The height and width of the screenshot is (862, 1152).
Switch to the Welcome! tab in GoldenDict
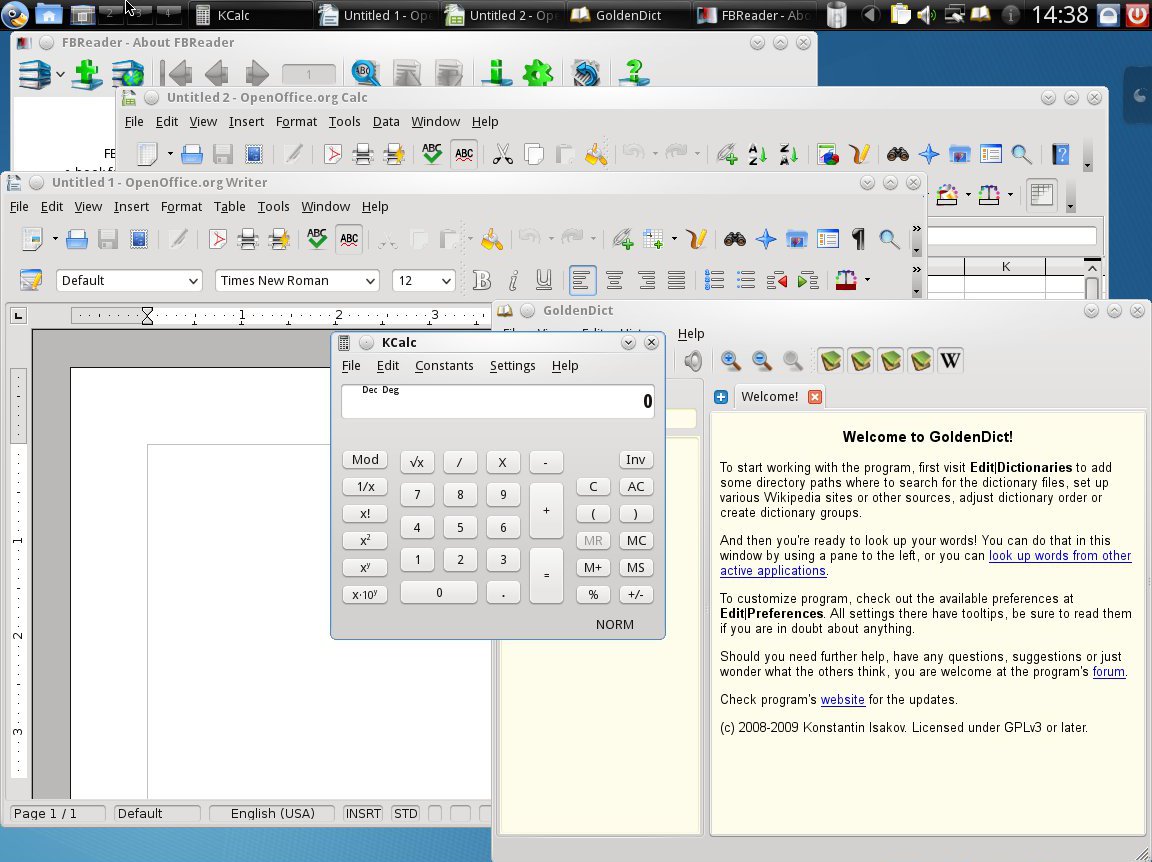tap(768, 397)
